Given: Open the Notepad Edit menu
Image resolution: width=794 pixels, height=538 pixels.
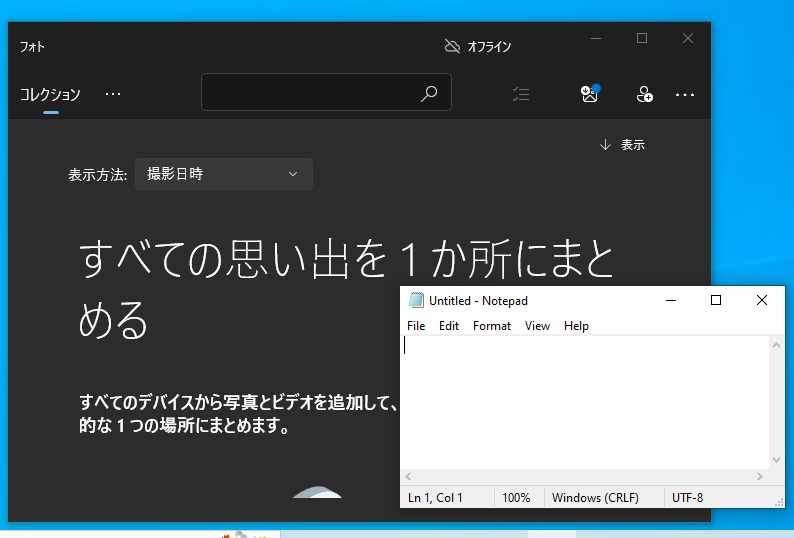Looking at the screenshot, I should (449, 326).
